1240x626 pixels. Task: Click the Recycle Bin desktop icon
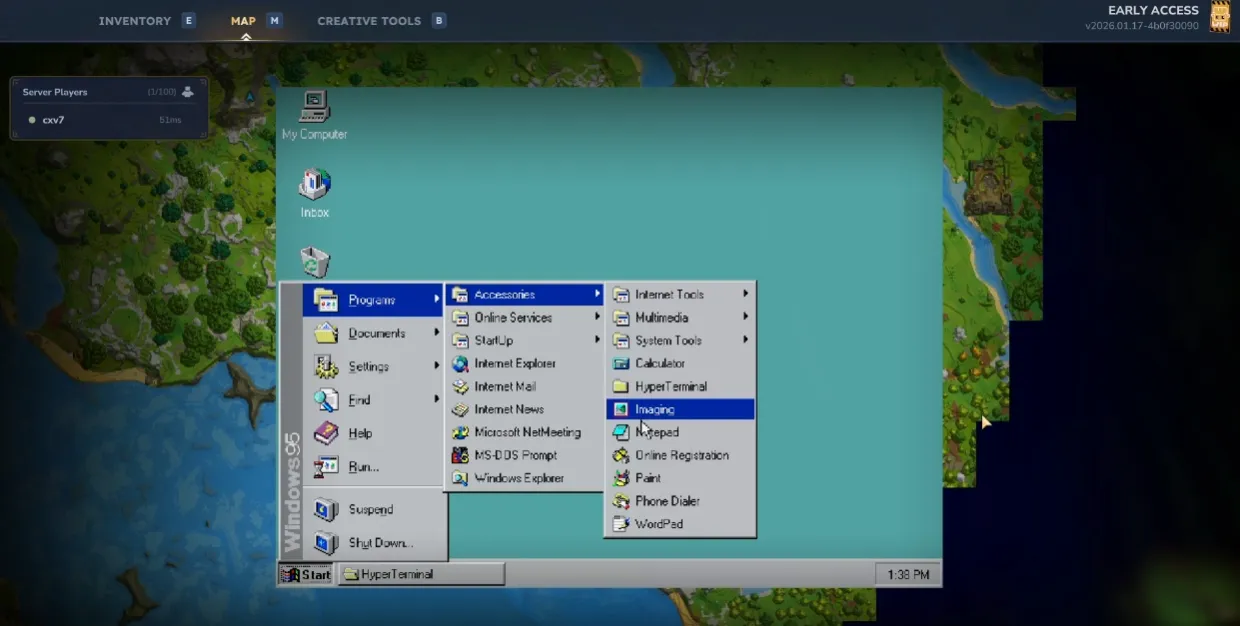[x=315, y=262]
